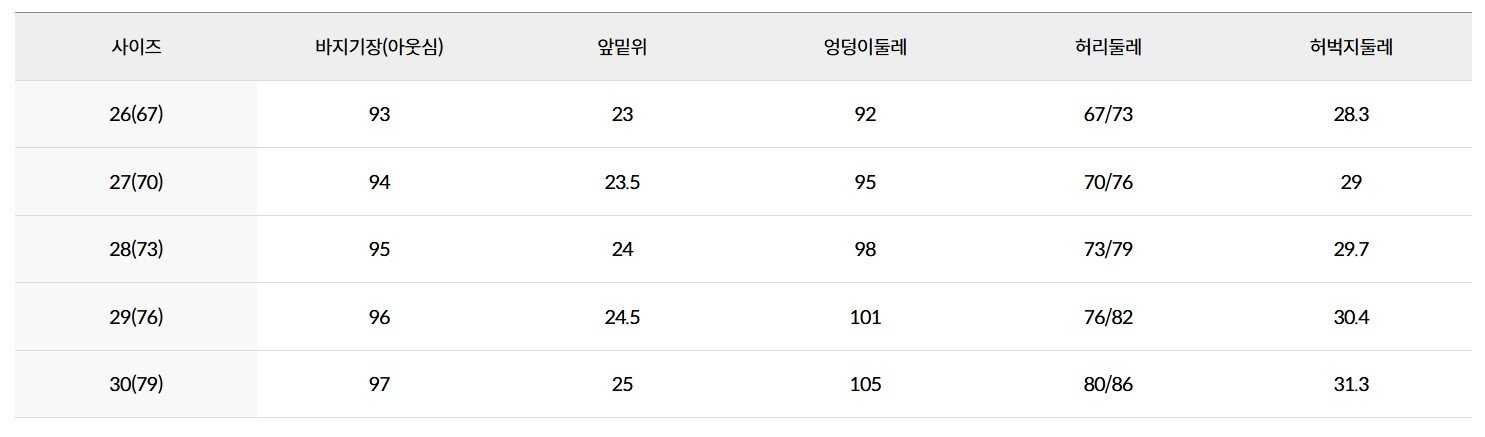Select the 허벅지둘레 column header
This screenshot has height=437, width=1485.
pyautogui.click(x=1351, y=47)
